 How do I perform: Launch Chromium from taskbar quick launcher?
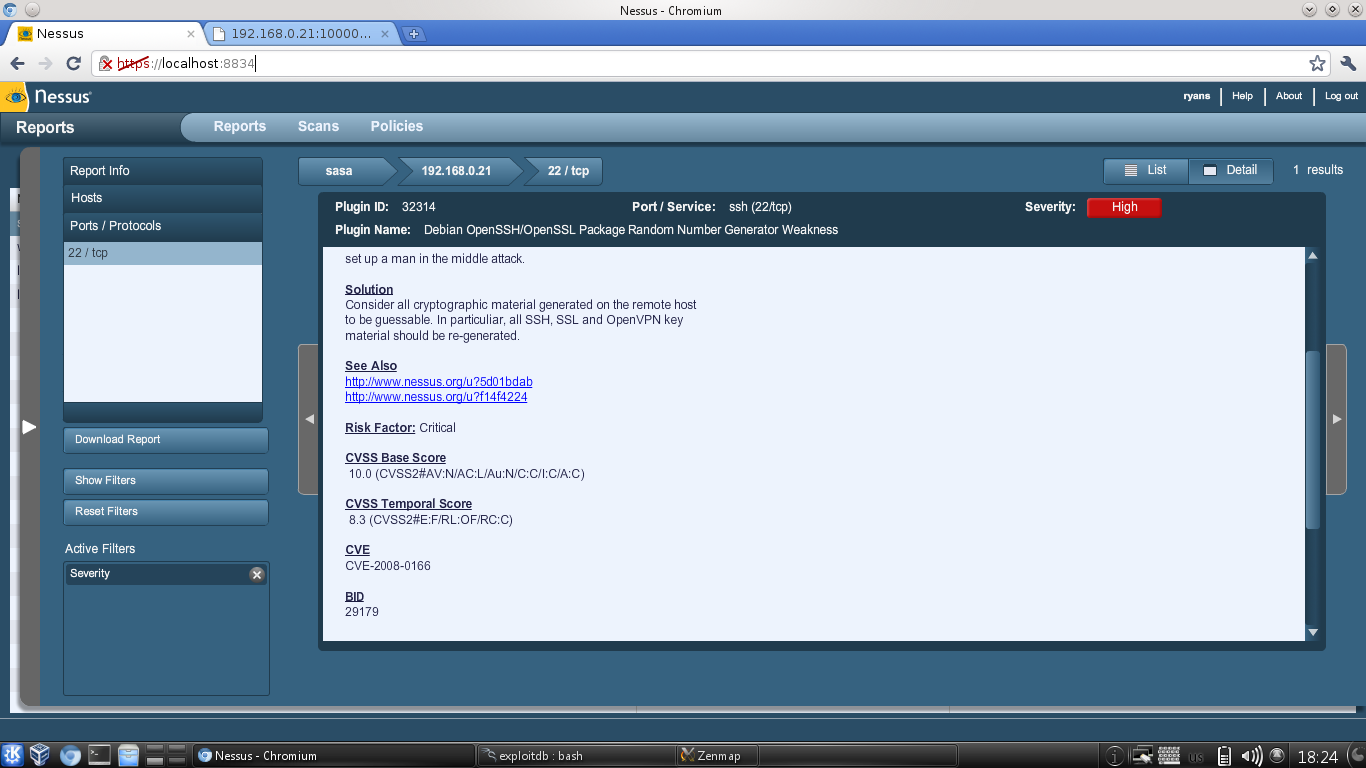point(70,755)
